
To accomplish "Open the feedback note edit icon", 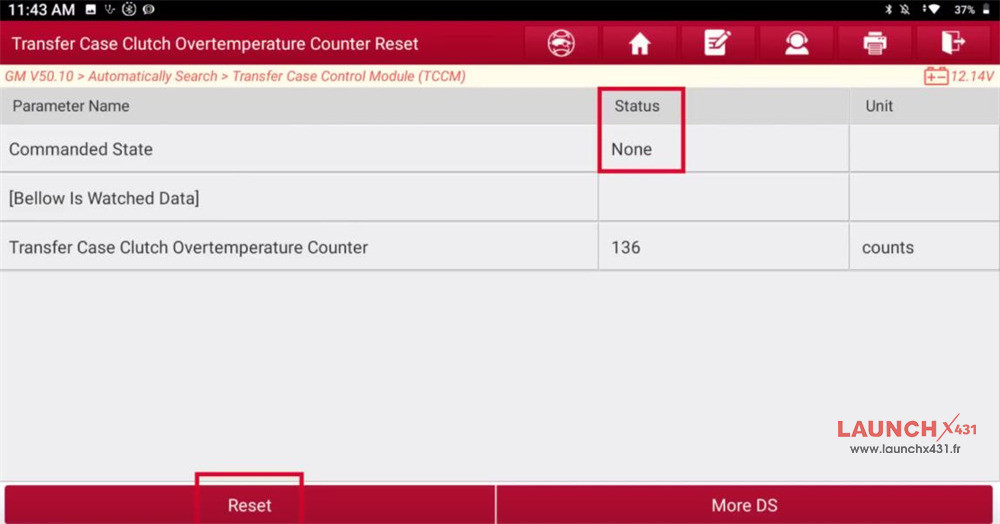I will pyautogui.click(x=717, y=43).
